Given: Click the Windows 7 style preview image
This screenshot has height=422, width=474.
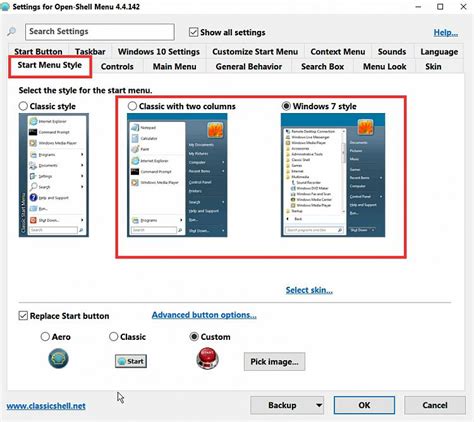Looking at the screenshot, I should point(333,175).
